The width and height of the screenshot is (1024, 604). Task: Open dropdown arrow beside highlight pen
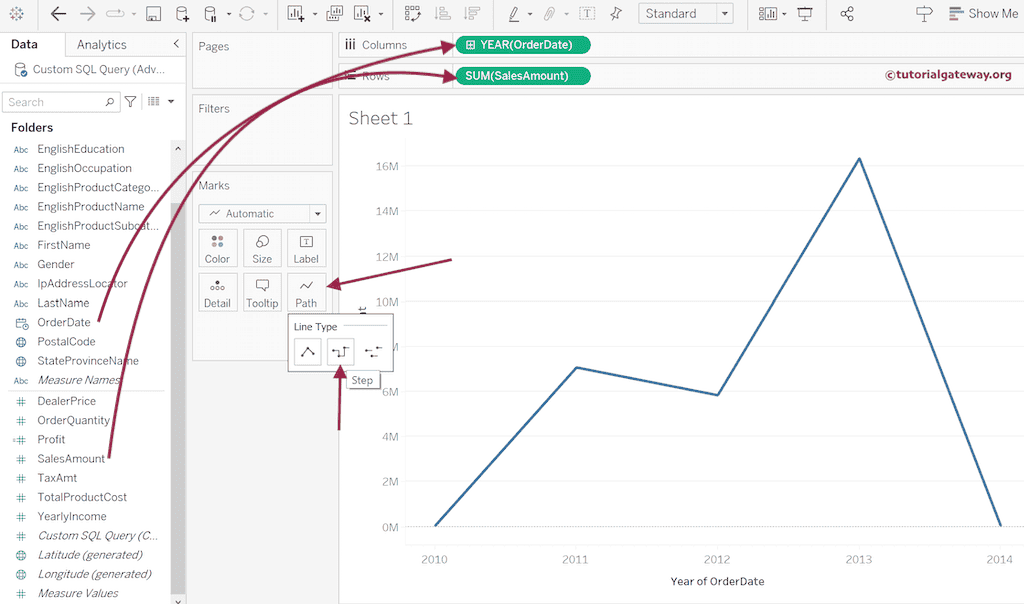pos(530,14)
